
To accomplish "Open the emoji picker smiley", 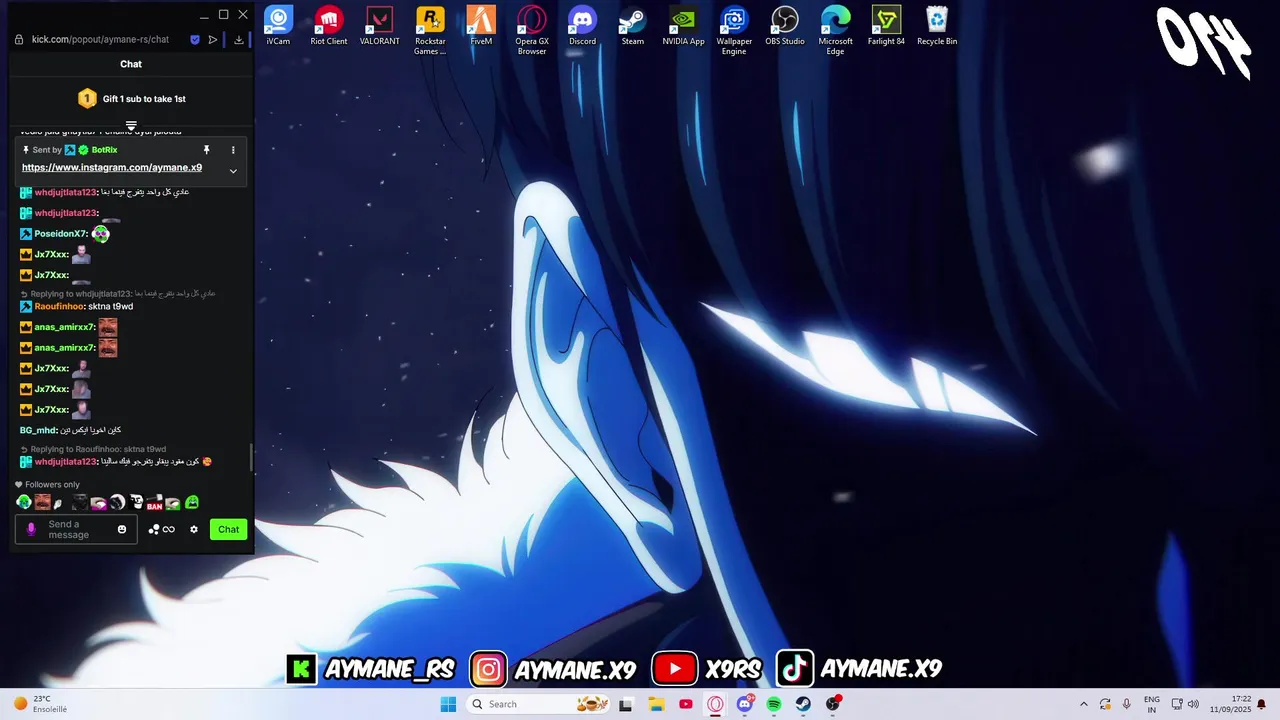I will [122, 529].
